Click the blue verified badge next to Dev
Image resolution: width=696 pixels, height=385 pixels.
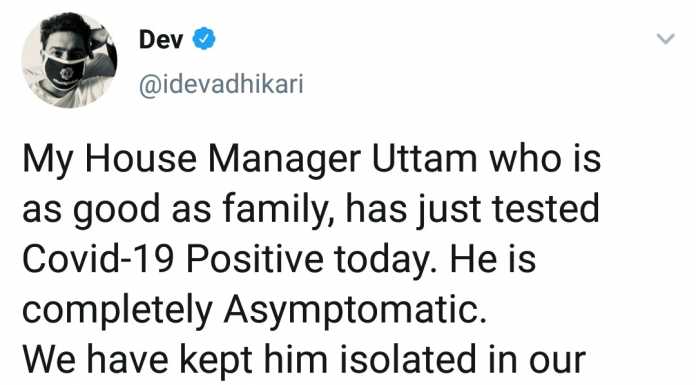click(x=204, y=39)
